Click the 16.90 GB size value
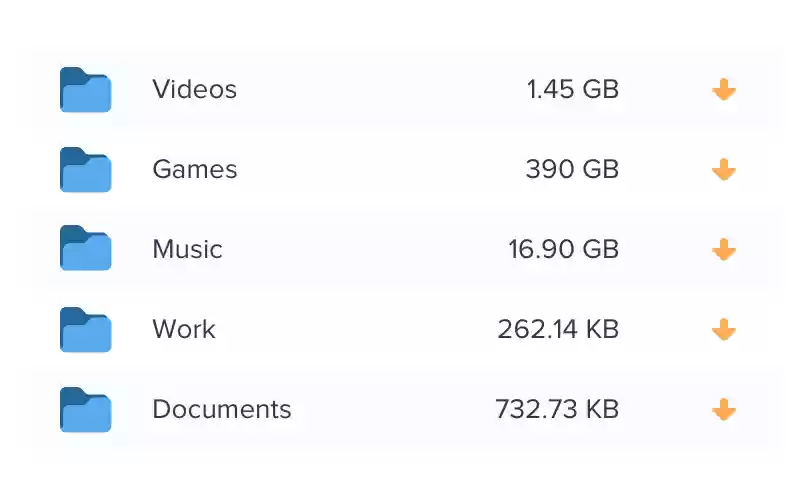This screenshot has height=500, width=800. click(x=564, y=249)
